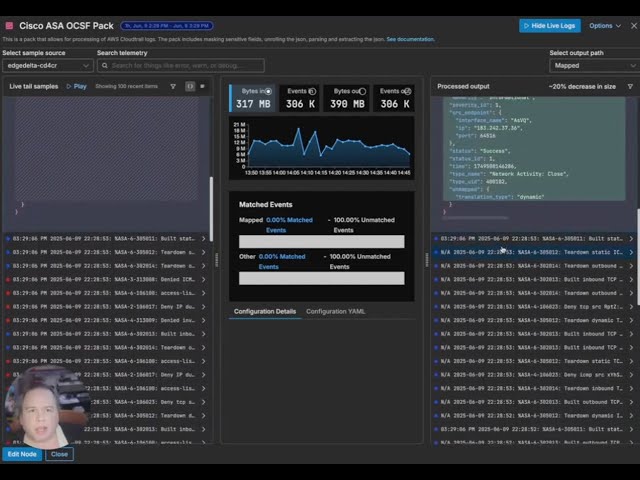640x480 pixels.
Task: Click '~20% decrease in size' text
Action: click(x=582, y=87)
